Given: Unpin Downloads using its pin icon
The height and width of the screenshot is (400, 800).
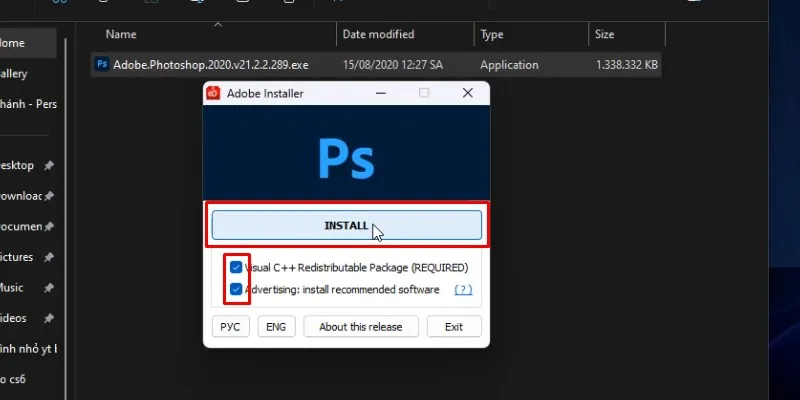Looking at the screenshot, I should (x=48, y=196).
